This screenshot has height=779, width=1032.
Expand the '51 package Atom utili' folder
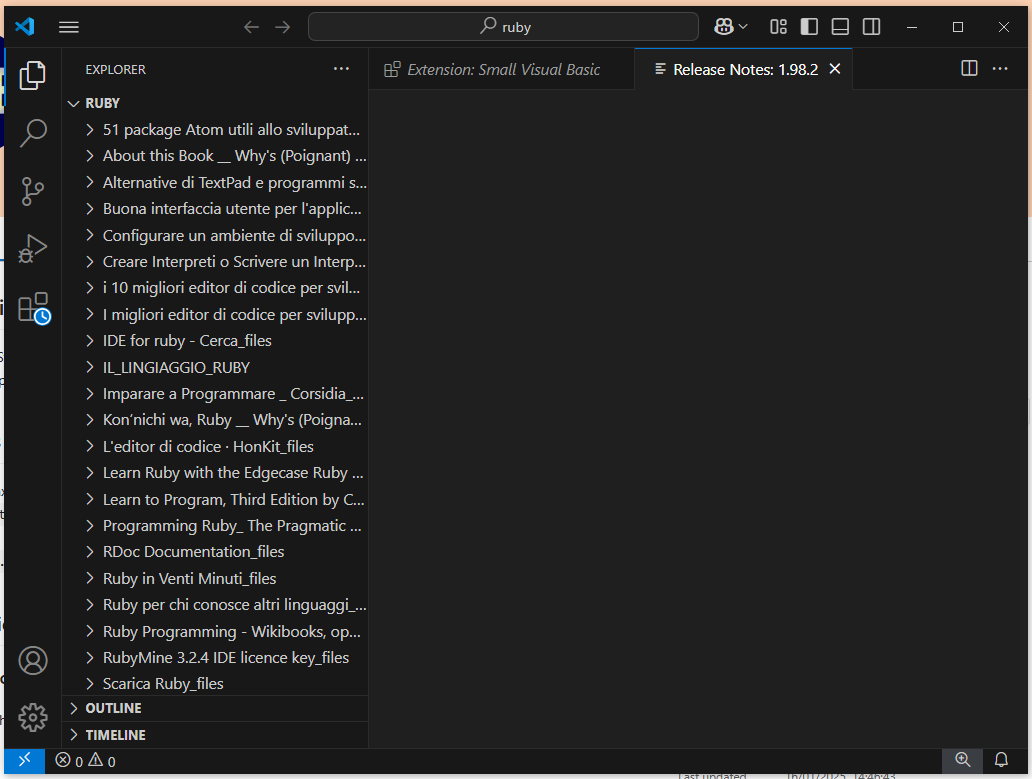215,130
